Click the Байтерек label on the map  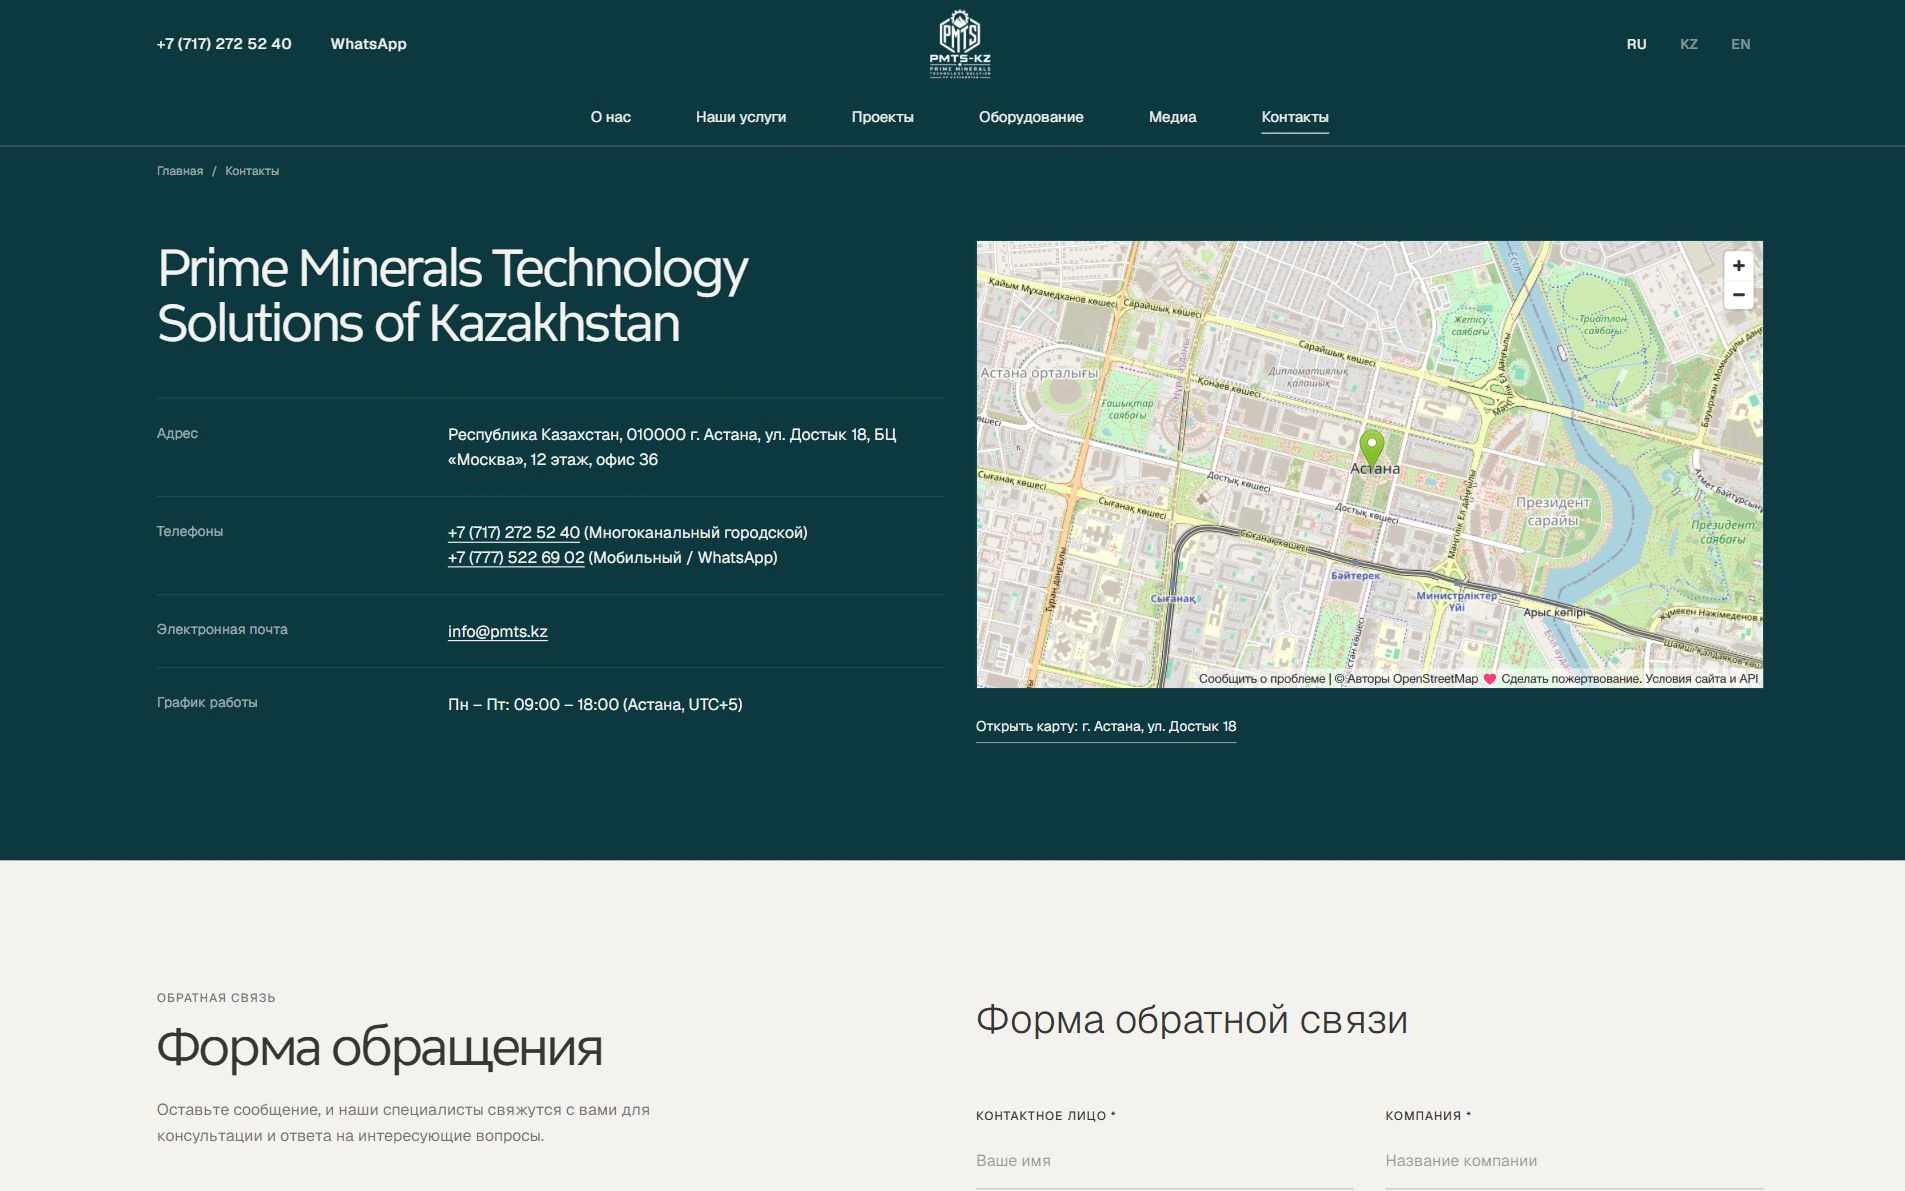1356,576
